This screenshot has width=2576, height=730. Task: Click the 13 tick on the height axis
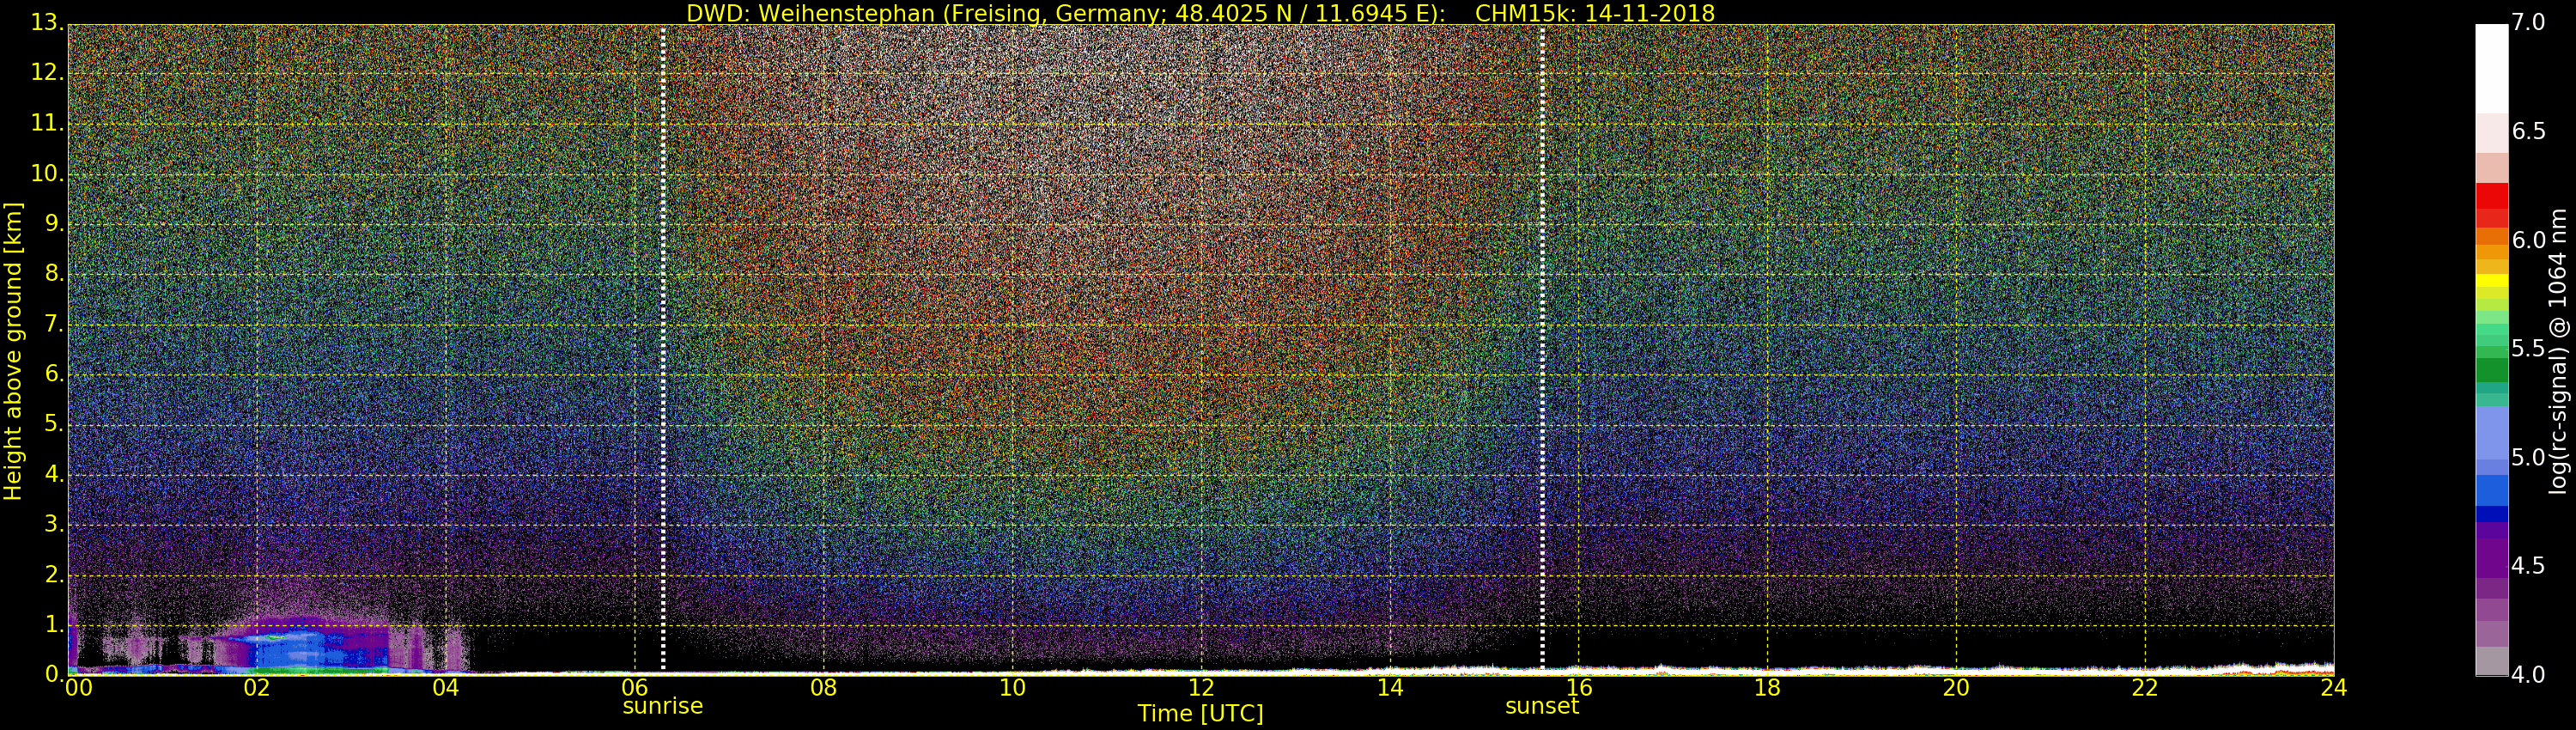pyautogui.click(x=45, y=24)
